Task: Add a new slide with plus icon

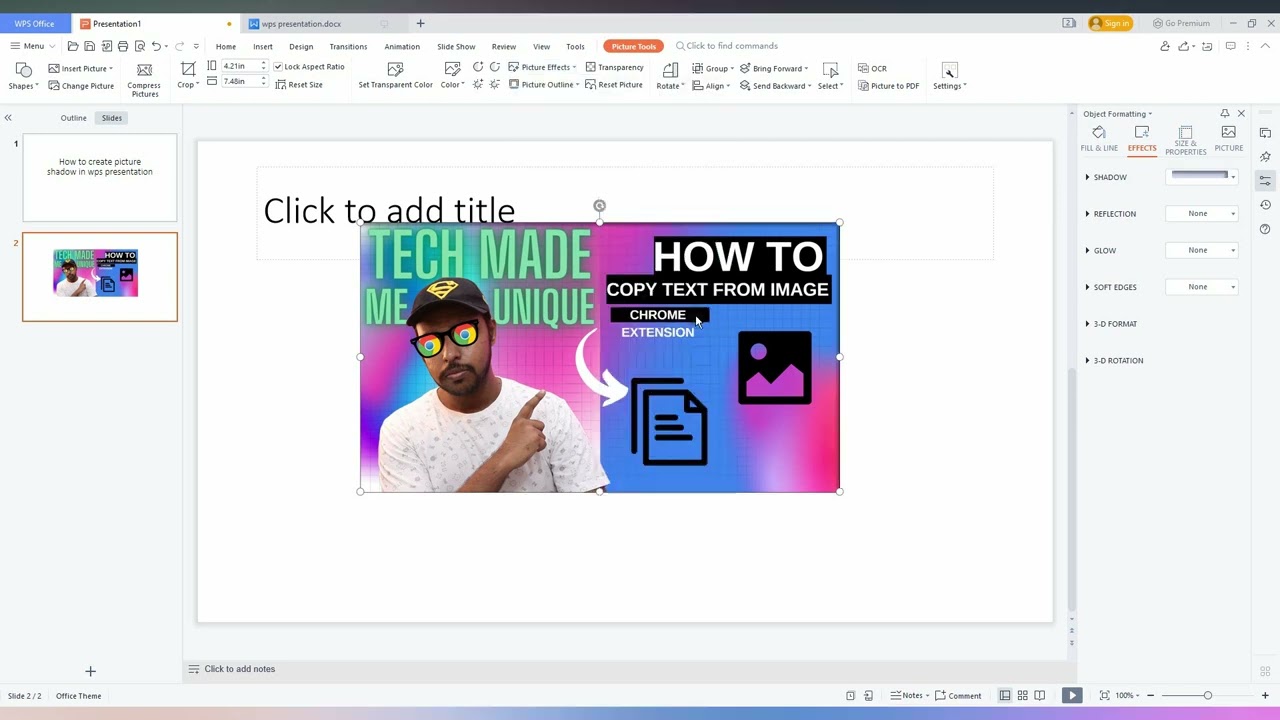Action: 90,671
